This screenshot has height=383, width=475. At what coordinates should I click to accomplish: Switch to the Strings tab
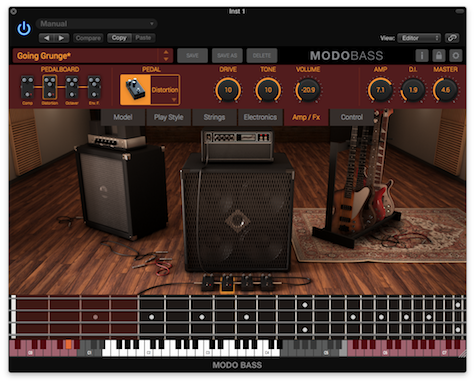pyautogui.click(x=214, y=117)
